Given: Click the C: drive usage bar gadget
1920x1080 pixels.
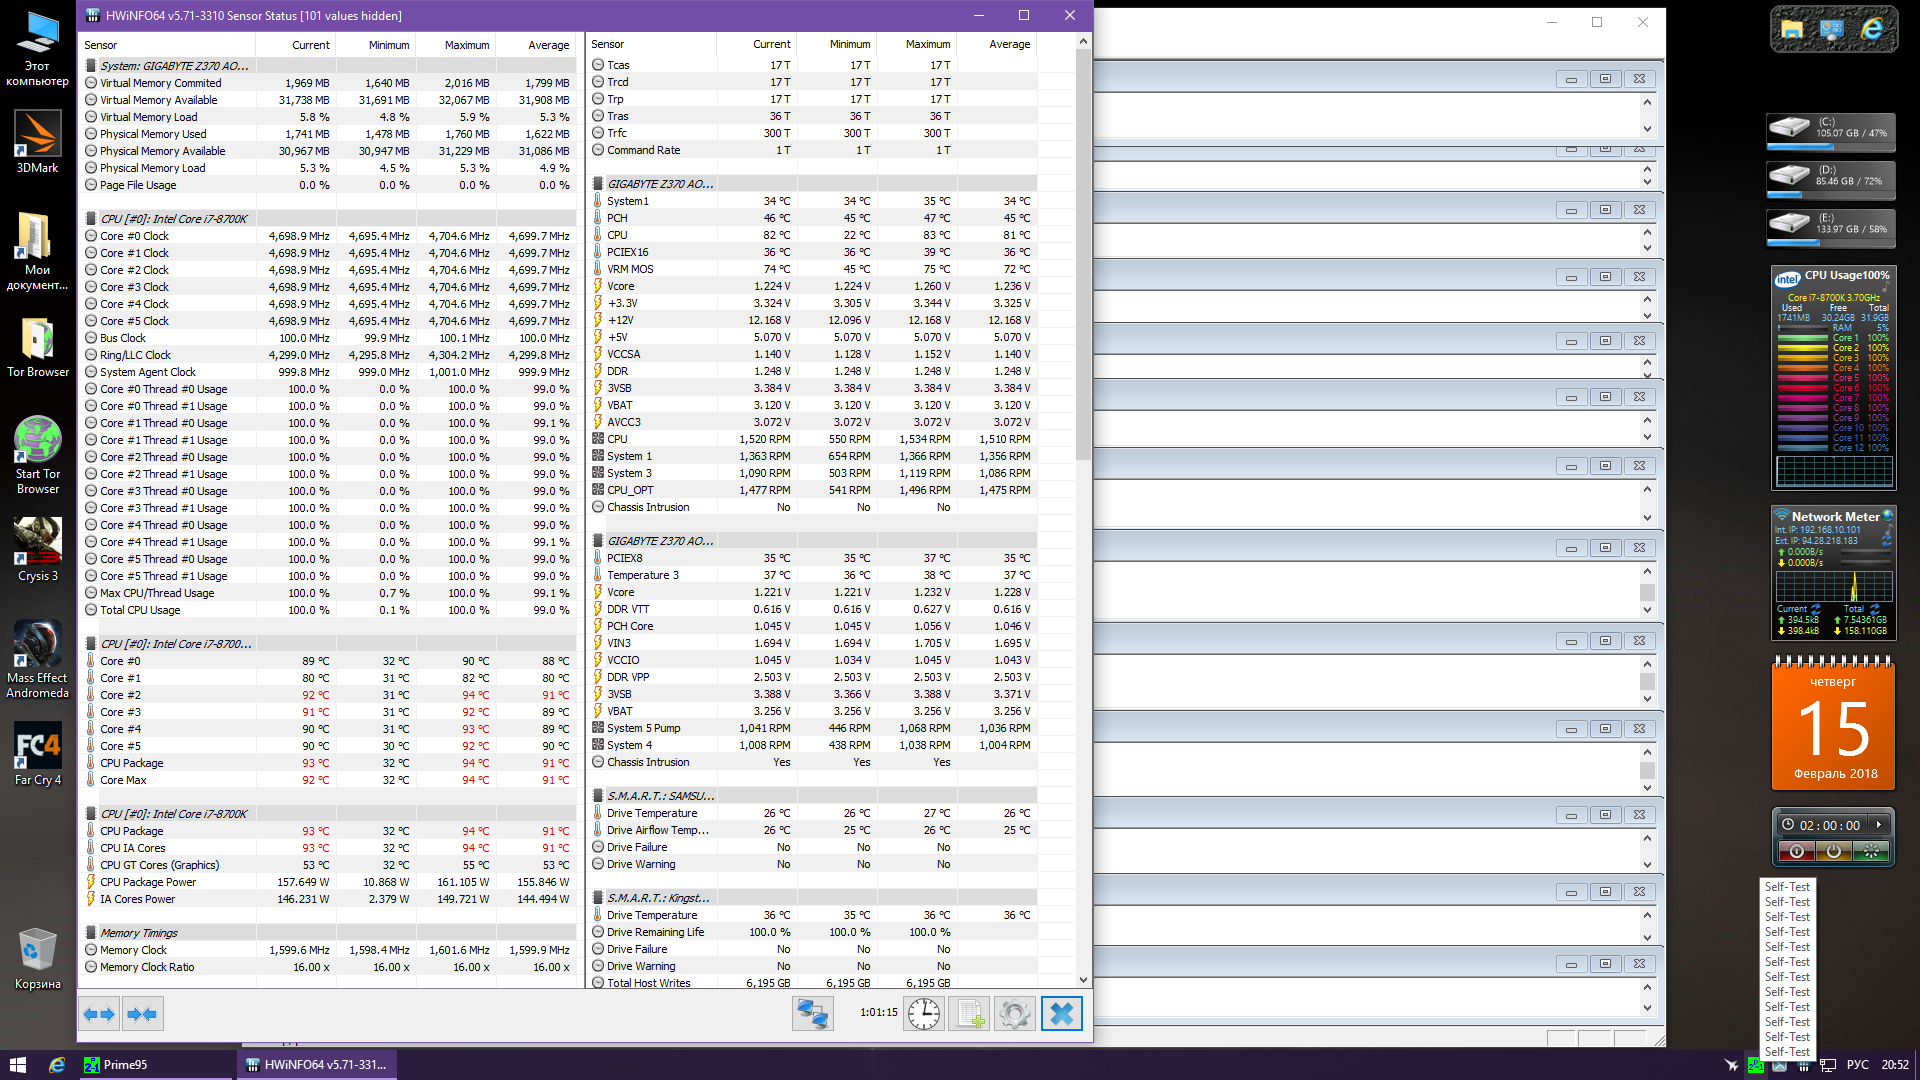Looking at the screenshot, I should coord(1830,134).
